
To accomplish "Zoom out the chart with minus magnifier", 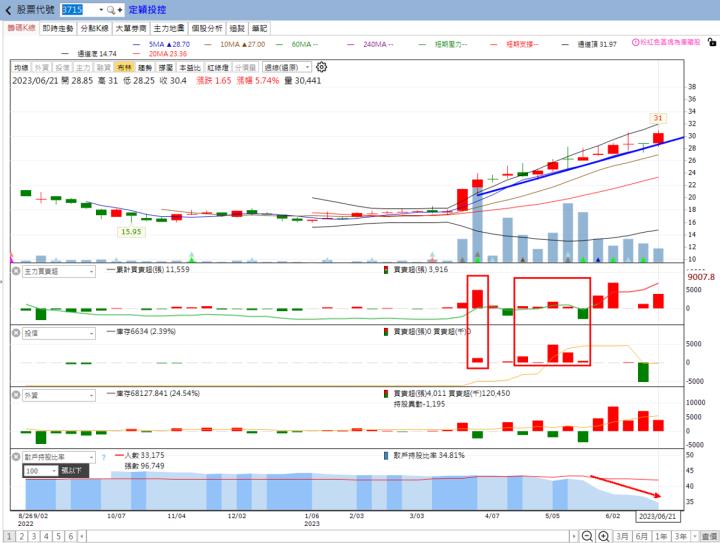I will pyautogui.click(x=587, y=536).
